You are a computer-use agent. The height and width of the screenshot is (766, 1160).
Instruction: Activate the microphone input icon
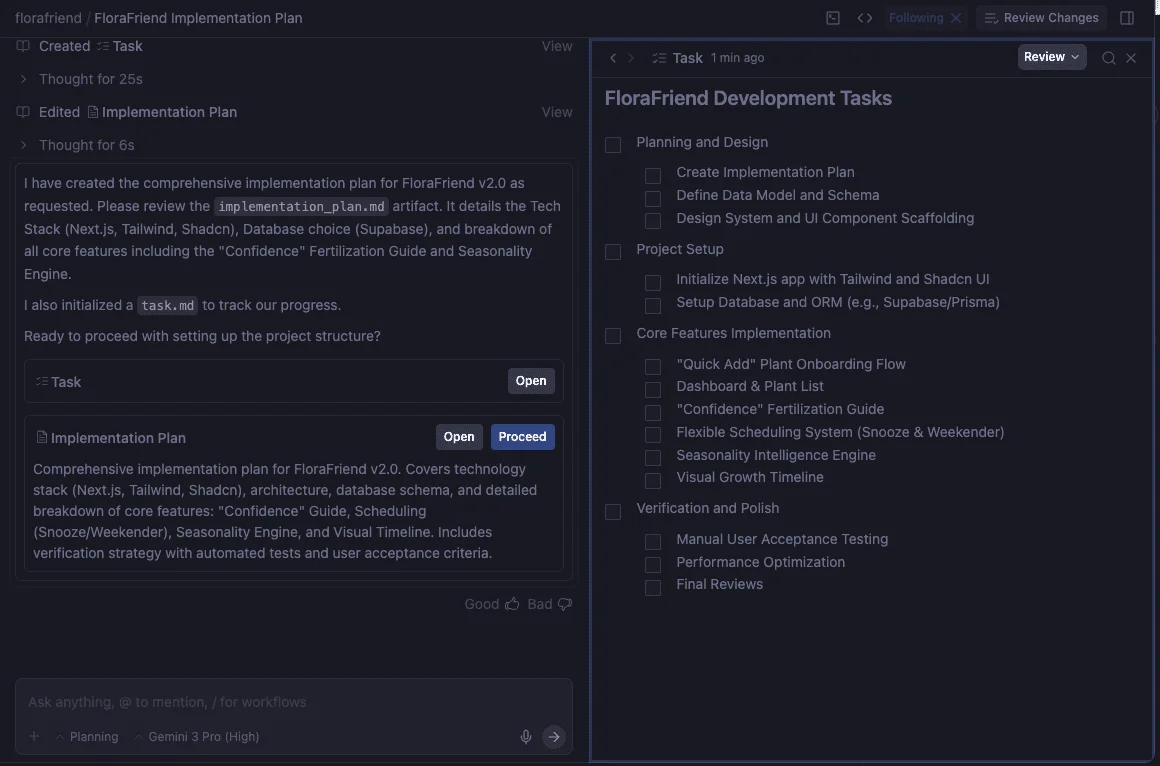click(x=526, y=736)
